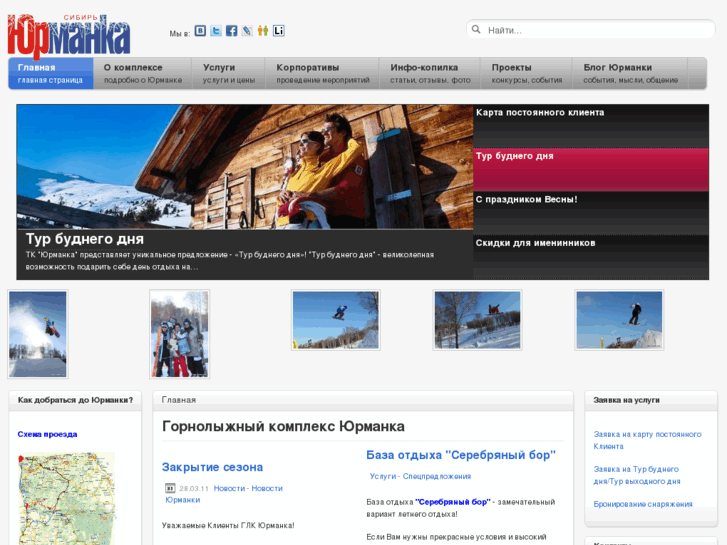Click the Услуги - Спецпредложения category link
The image size is (727, 545).
(420, 476)
